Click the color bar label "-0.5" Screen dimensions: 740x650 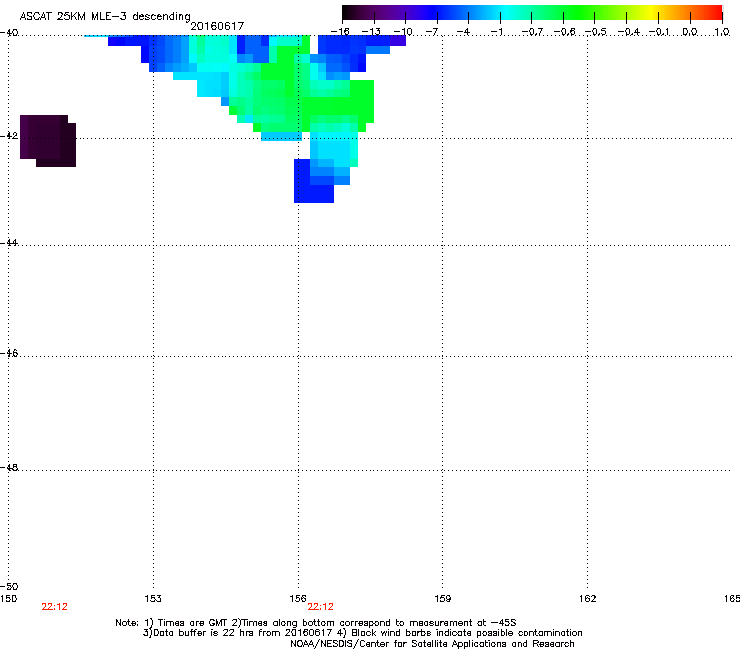tap(596, 32)
